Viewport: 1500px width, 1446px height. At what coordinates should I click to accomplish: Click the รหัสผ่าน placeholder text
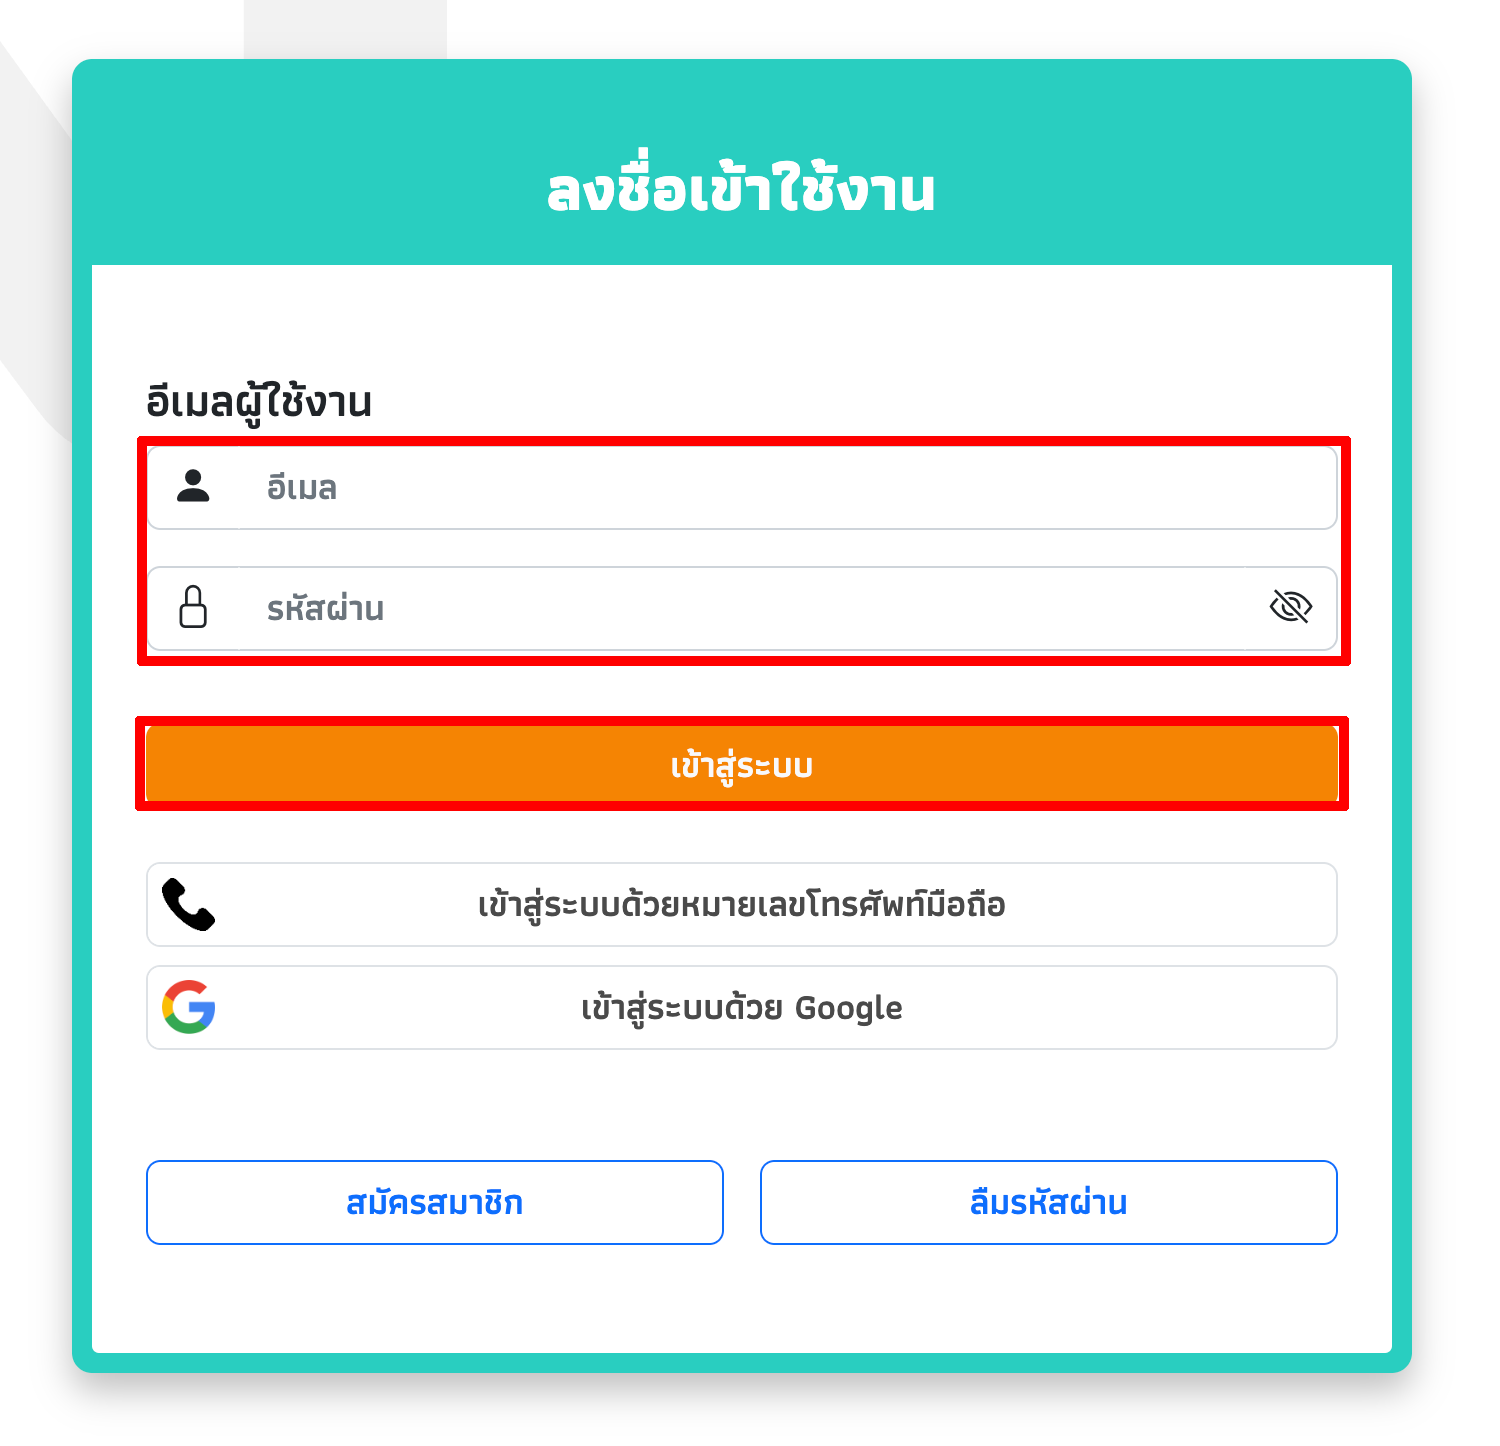326,608
